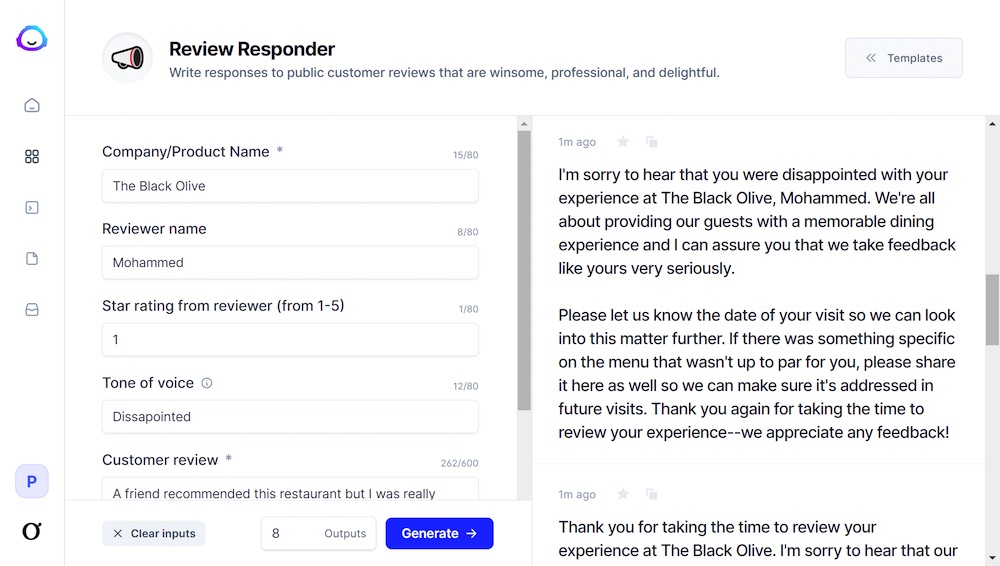The height and width of the screenshot is (566, 1000).
Task: Click the Generate button
Action: (x=439, y=533)
